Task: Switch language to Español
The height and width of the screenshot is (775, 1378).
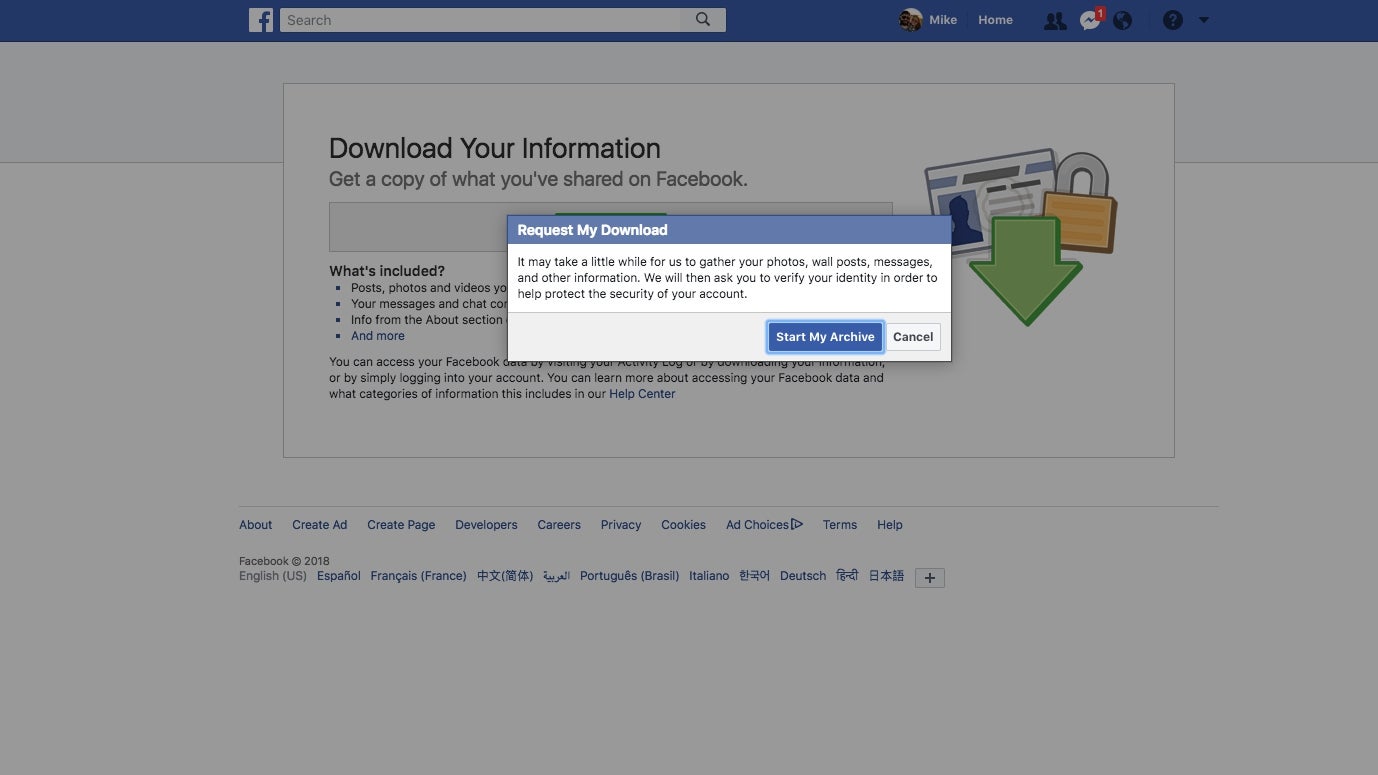Action: point(339,576)
